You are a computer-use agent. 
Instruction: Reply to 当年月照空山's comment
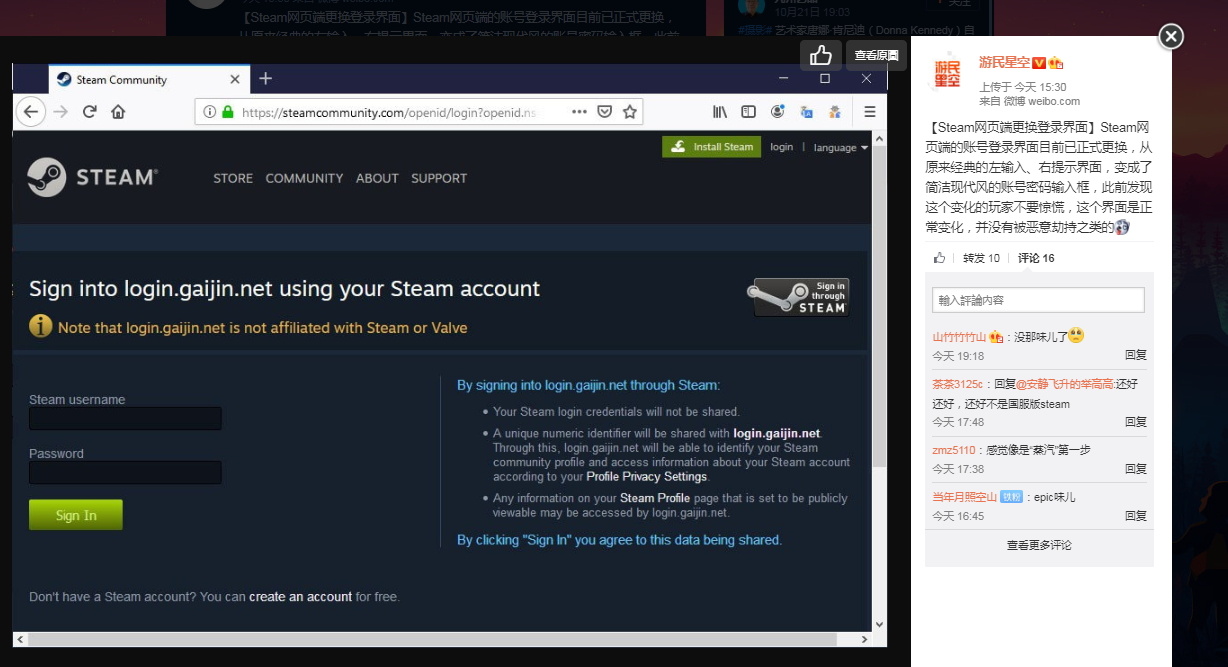point(1135,516)
